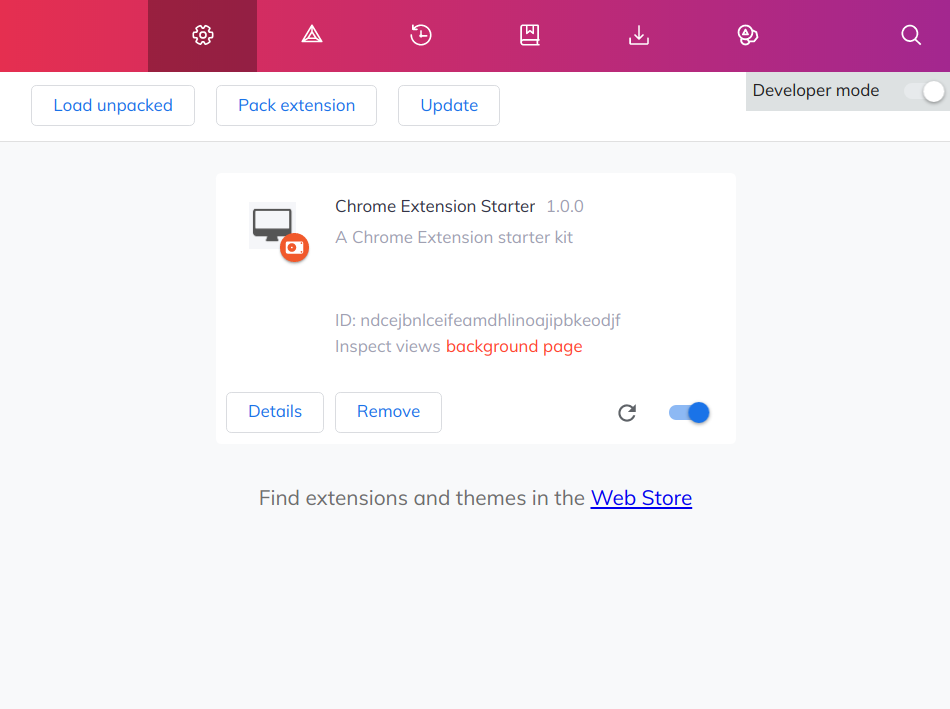This screenshot has height=709, width=950.
Task: Disable the Chrome Extension Starter toggle
Action: coord(689,413)
